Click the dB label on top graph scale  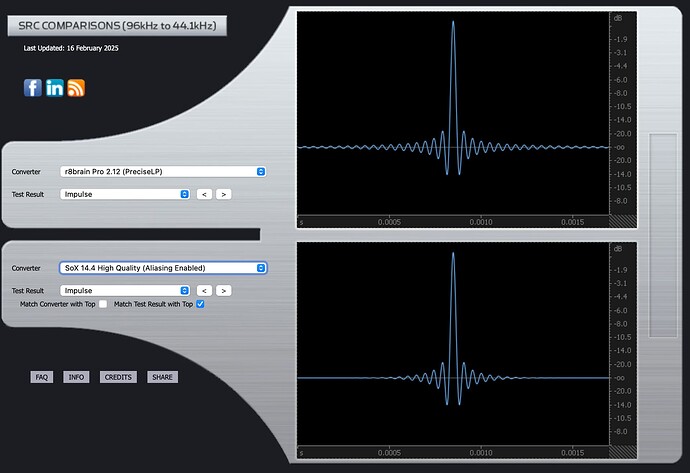tap(618, 18)
